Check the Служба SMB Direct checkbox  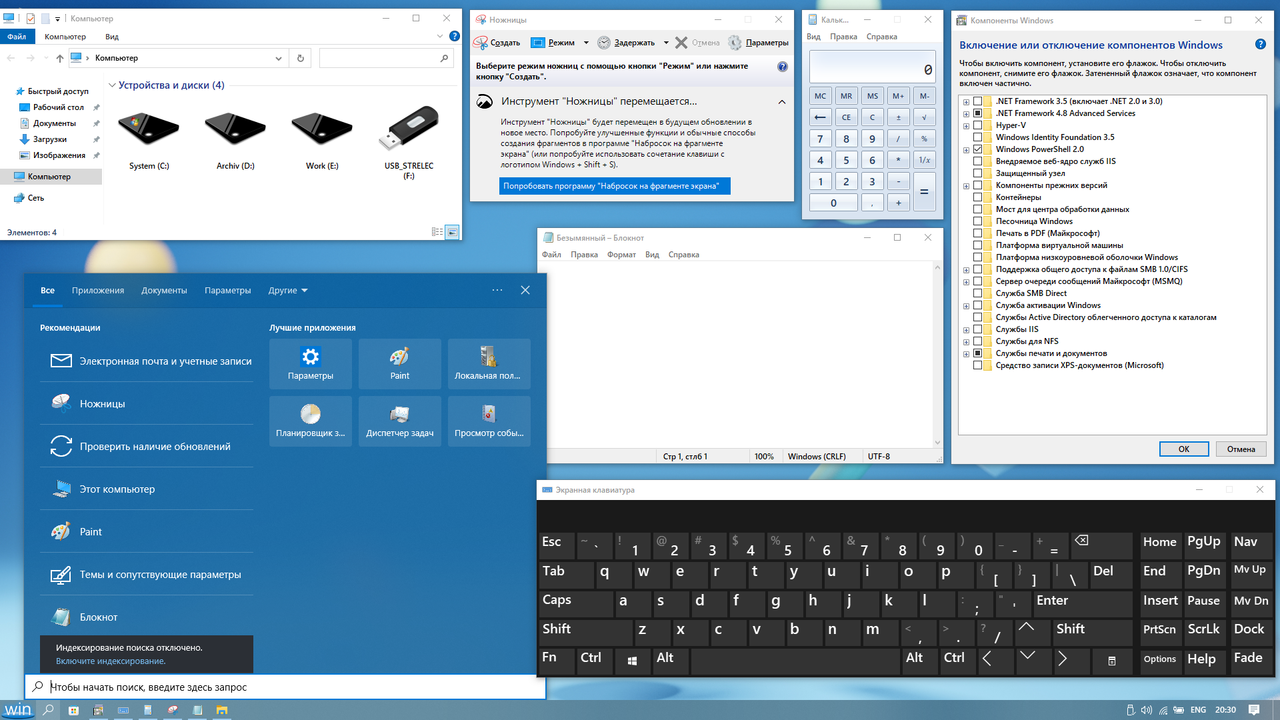pos(978,293)
